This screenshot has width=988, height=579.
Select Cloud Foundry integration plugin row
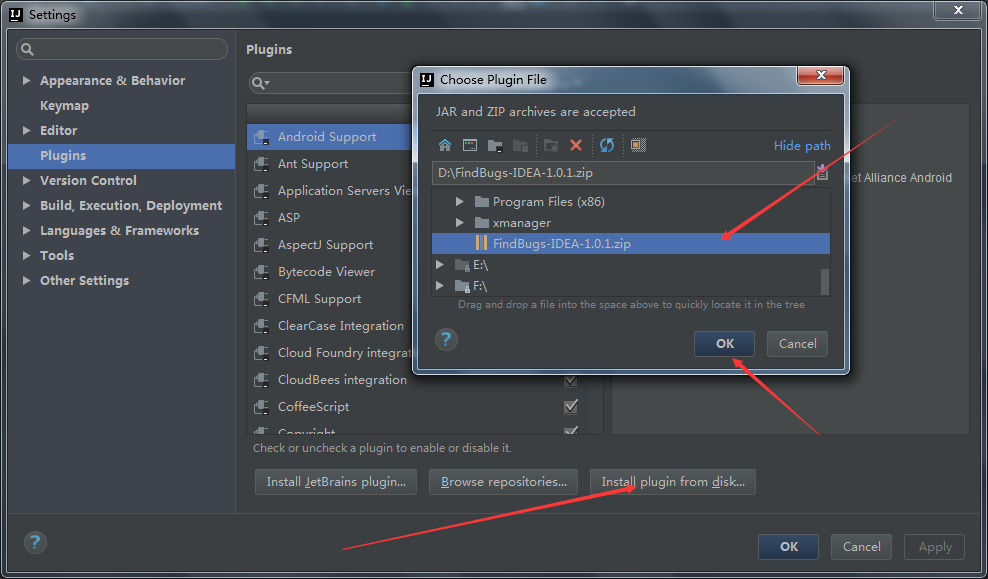click(x=329, y=353)
